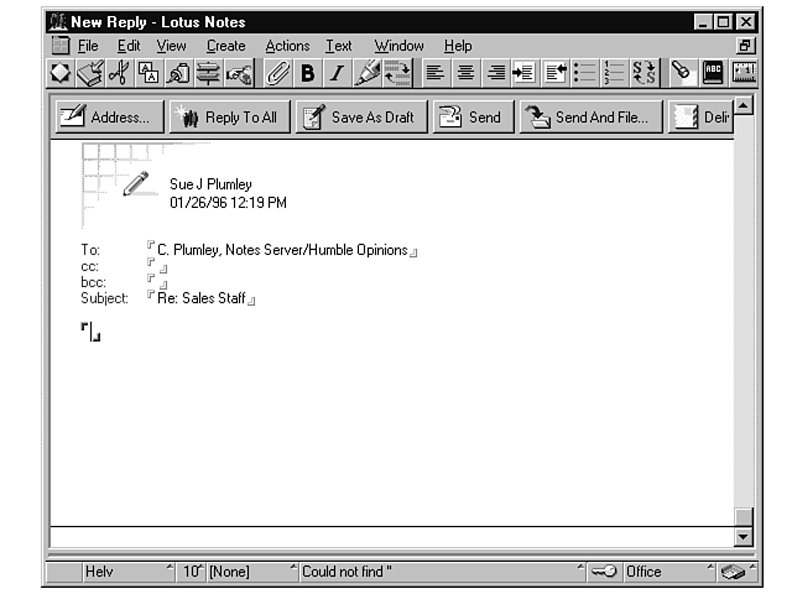The height and width of the screenshot is (594, 792).
Task: Click the Save As Draft button
Action: pos(362,117)
